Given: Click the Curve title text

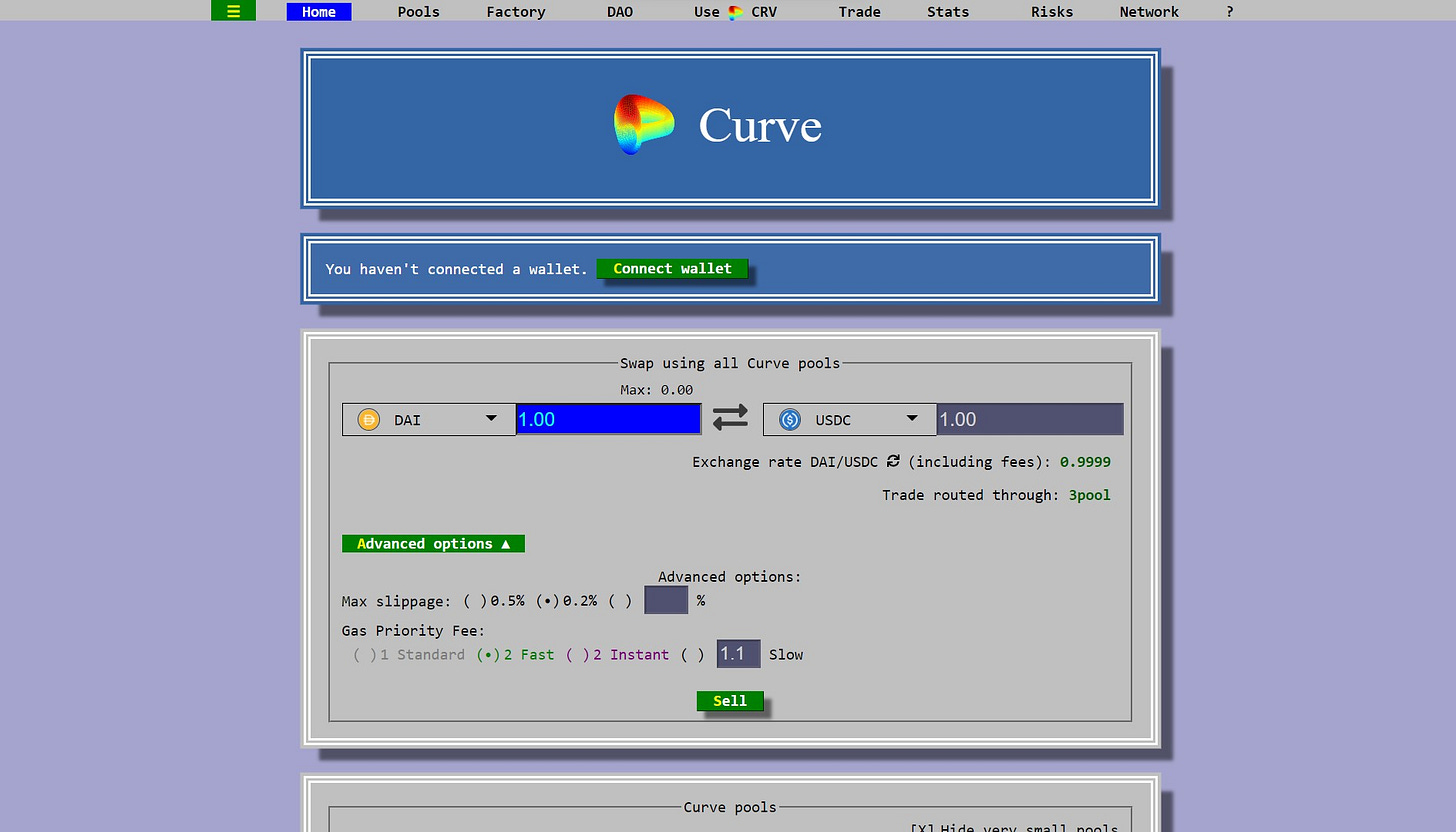Looking at the screenshot, I should (x=760, y=125).
